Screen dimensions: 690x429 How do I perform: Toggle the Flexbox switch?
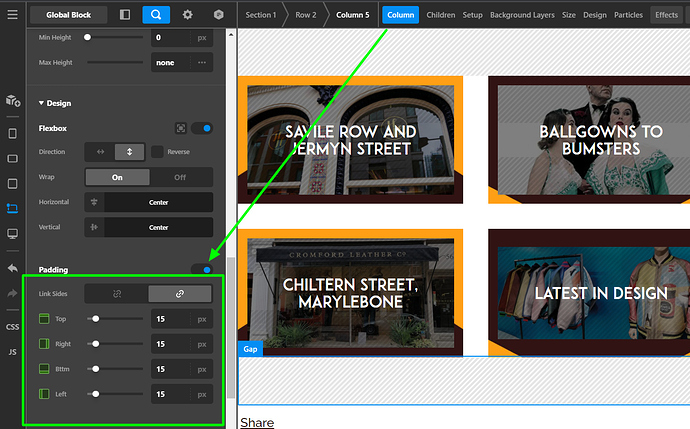[x=202, y=128]
